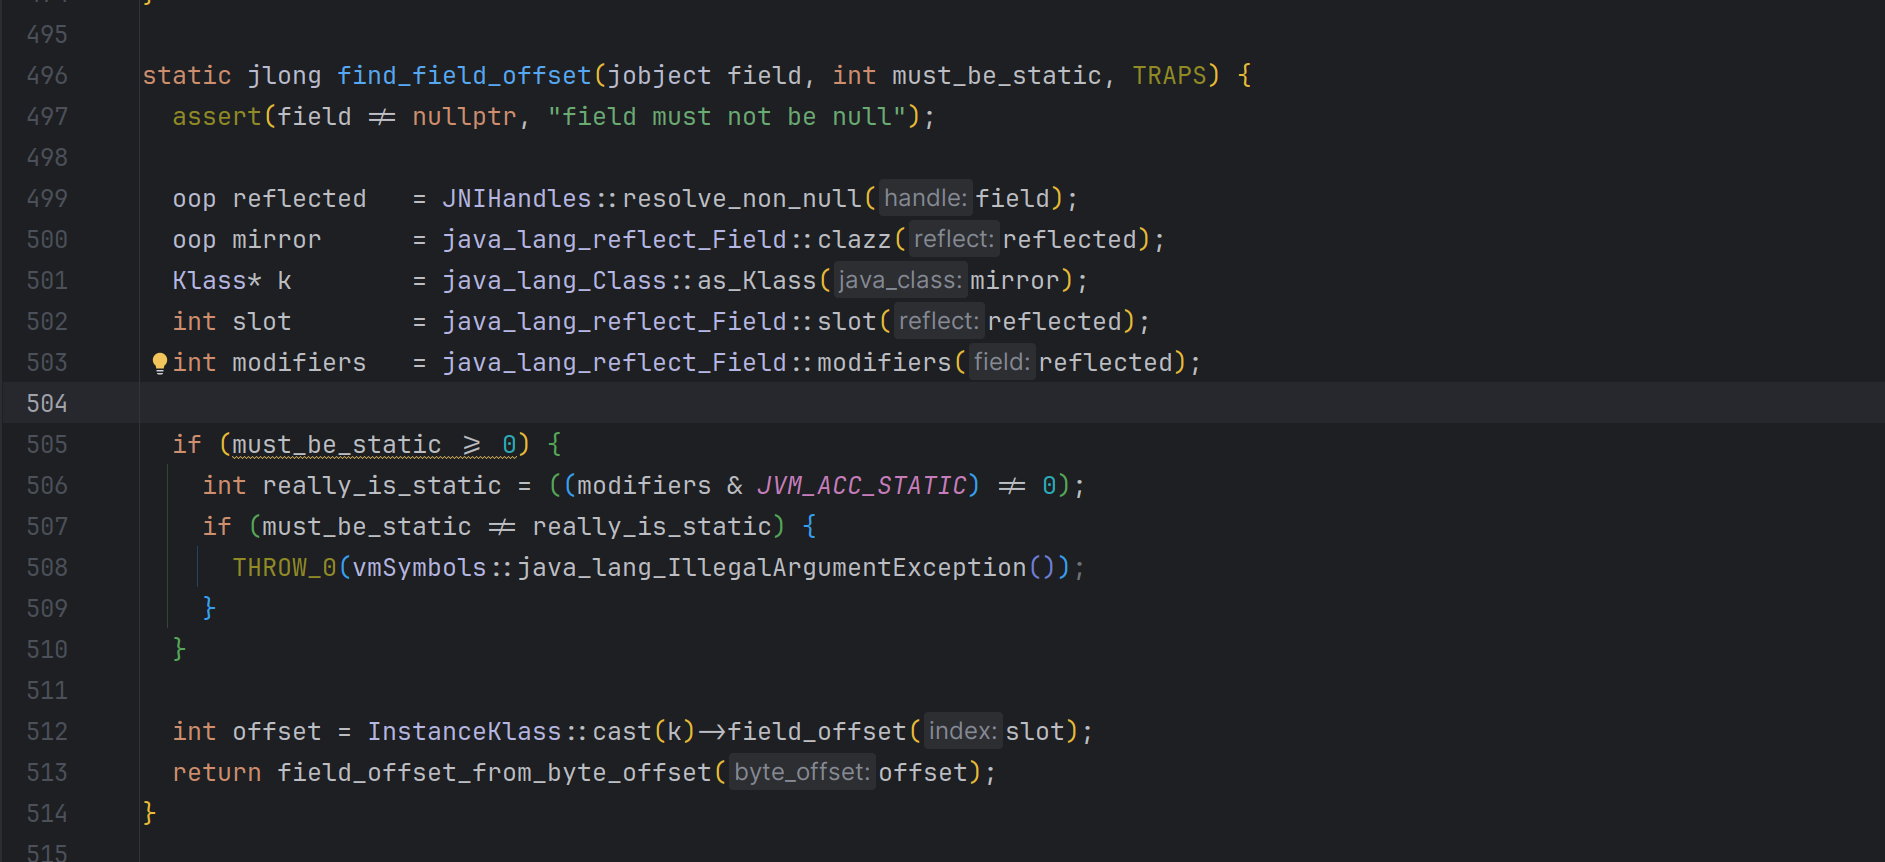Click field_offset_from_byte_offset call

point(494,773)
